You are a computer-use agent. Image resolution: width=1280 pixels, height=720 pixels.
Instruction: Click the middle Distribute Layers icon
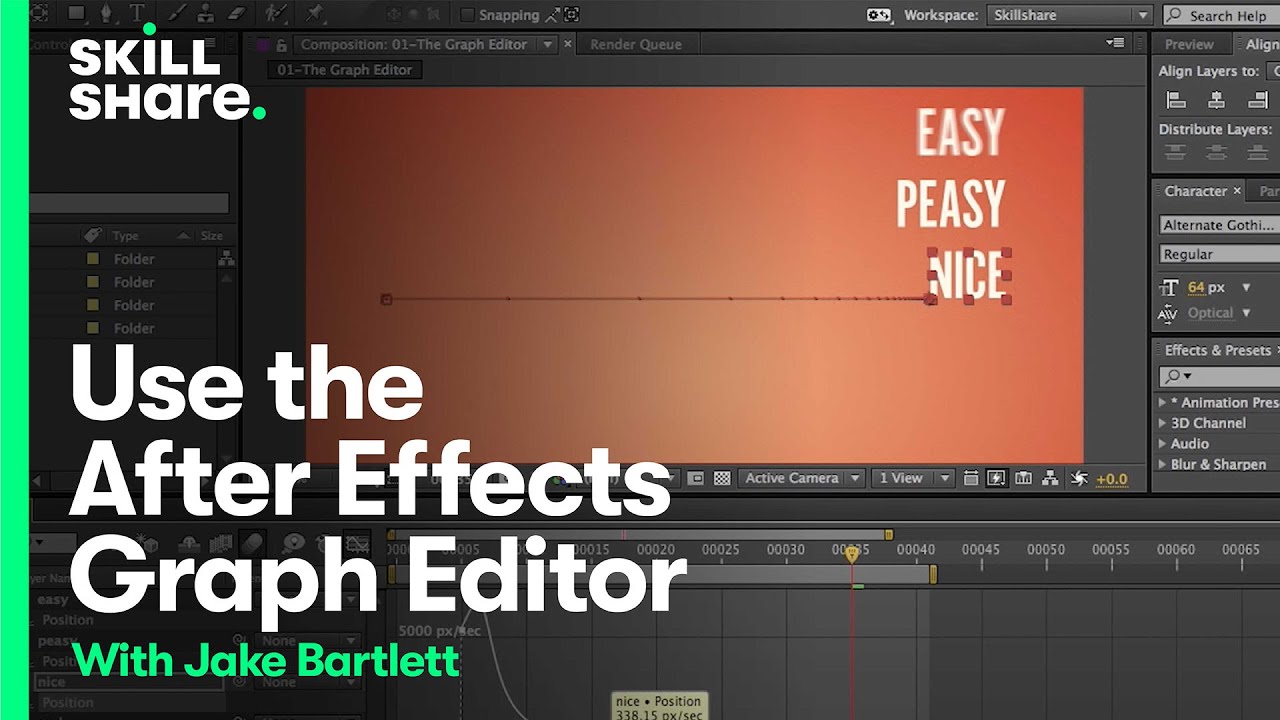pyautogui.click(x=1217, y=153)
